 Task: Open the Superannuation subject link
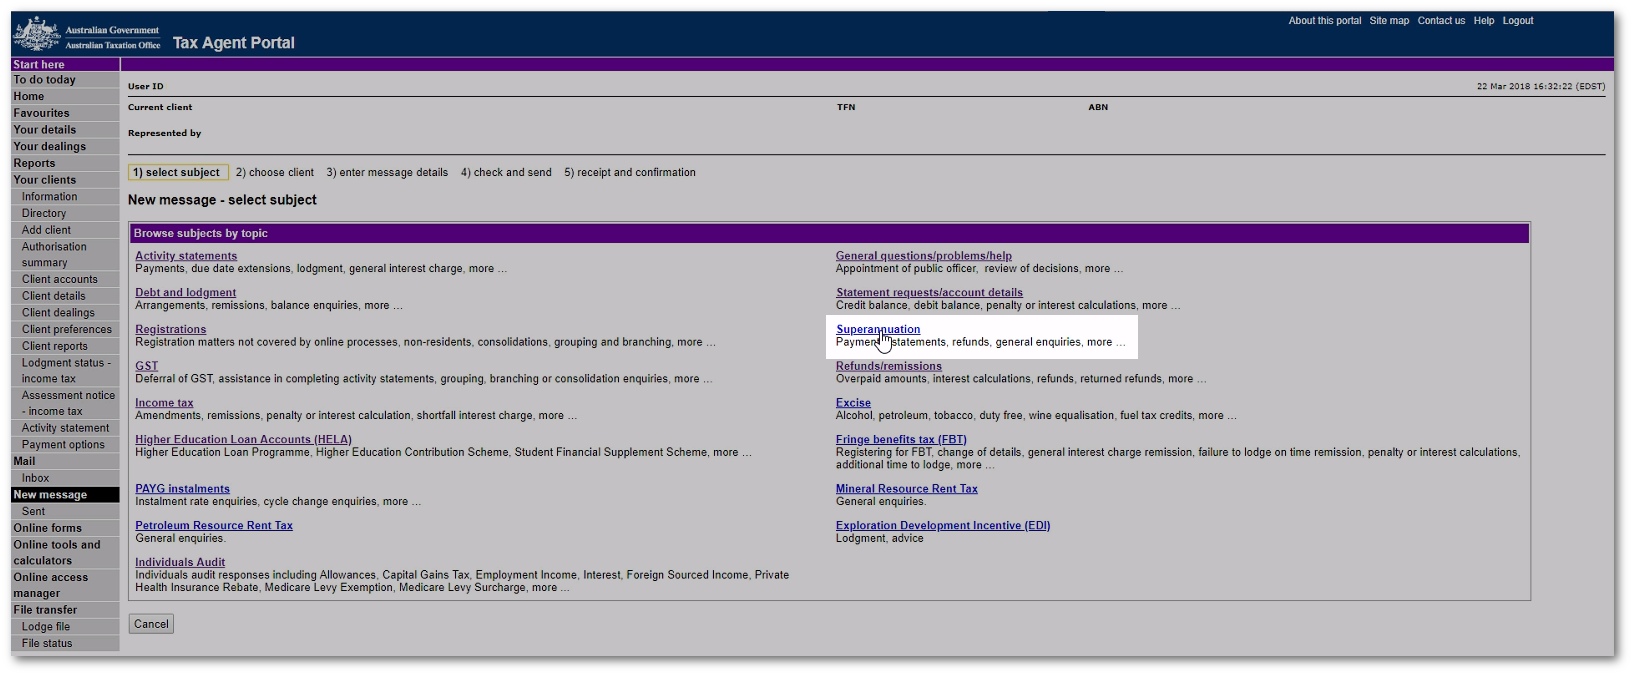(x=877, y=329)
